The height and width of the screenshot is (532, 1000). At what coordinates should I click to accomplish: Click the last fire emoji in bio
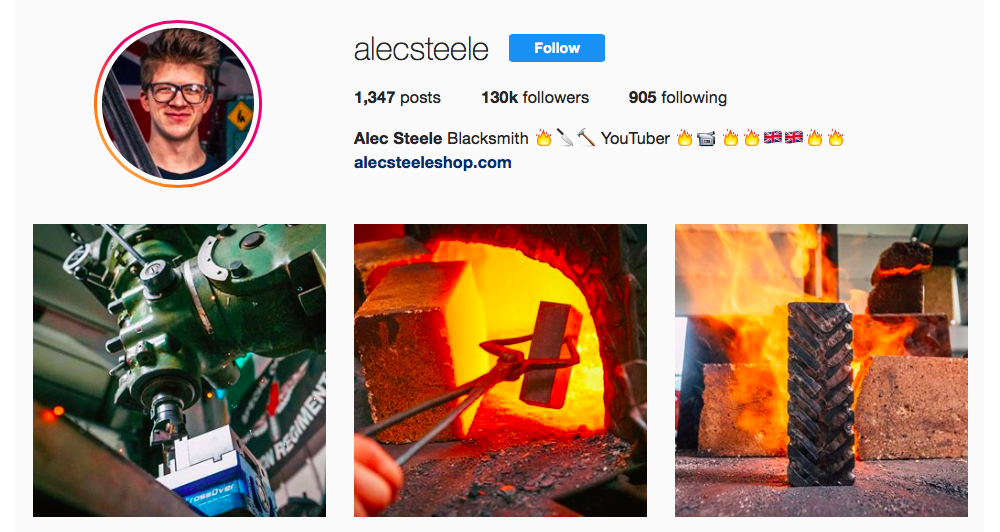(835, 138)
